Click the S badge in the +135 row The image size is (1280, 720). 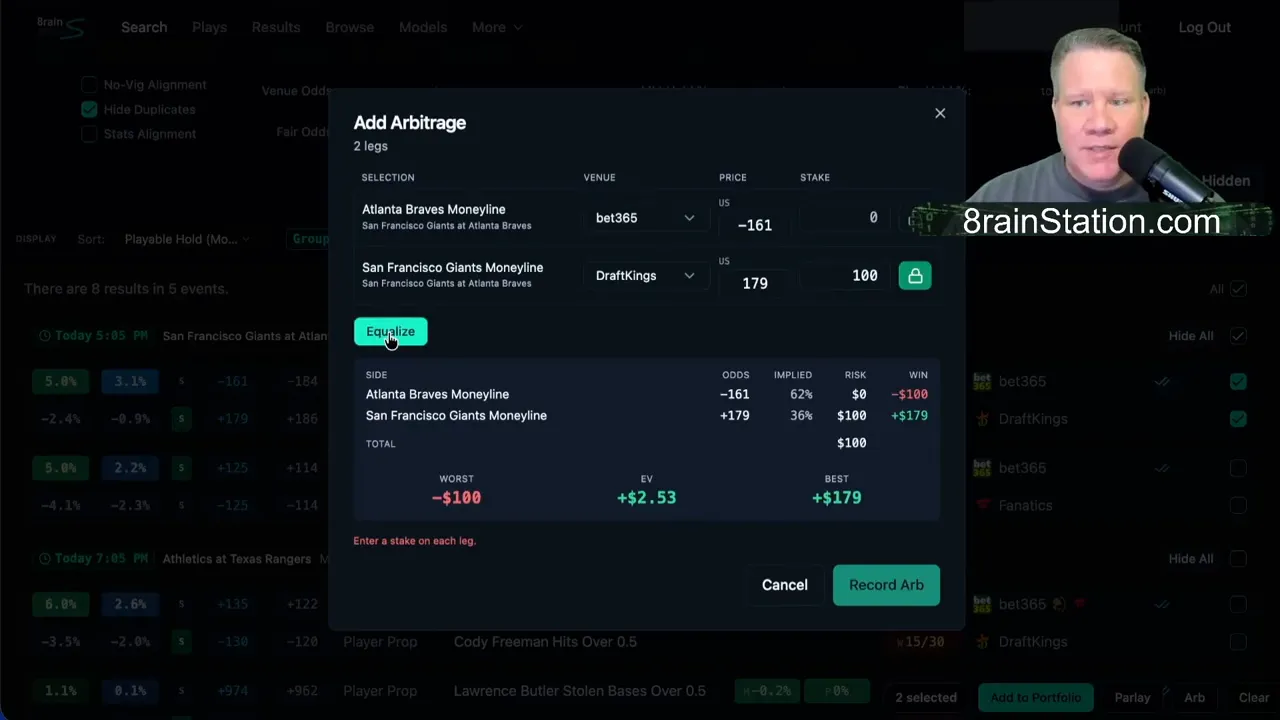coord(181,604)
